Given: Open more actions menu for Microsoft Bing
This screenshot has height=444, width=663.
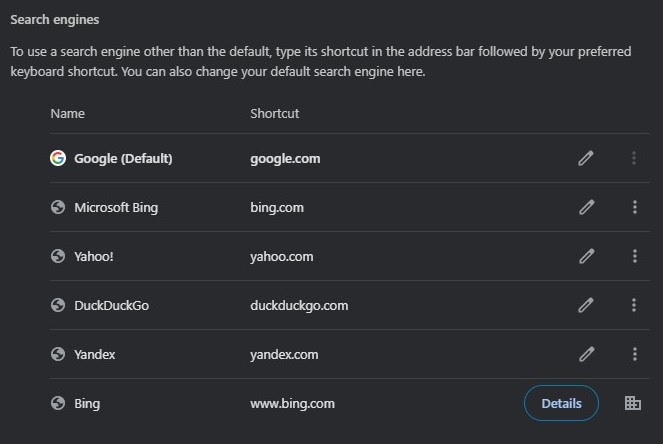Looking at the screenshot, I should point(634,207).
